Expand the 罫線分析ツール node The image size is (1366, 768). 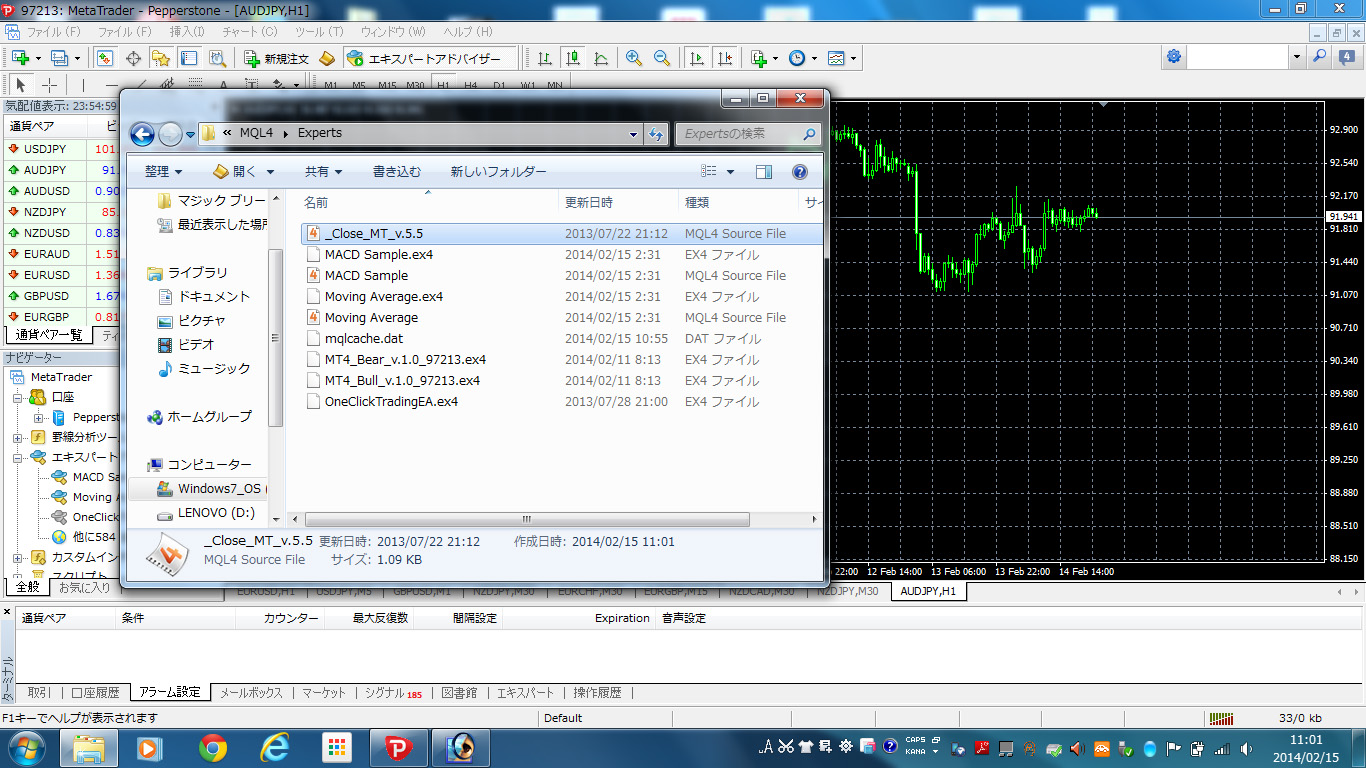(18, 437)
